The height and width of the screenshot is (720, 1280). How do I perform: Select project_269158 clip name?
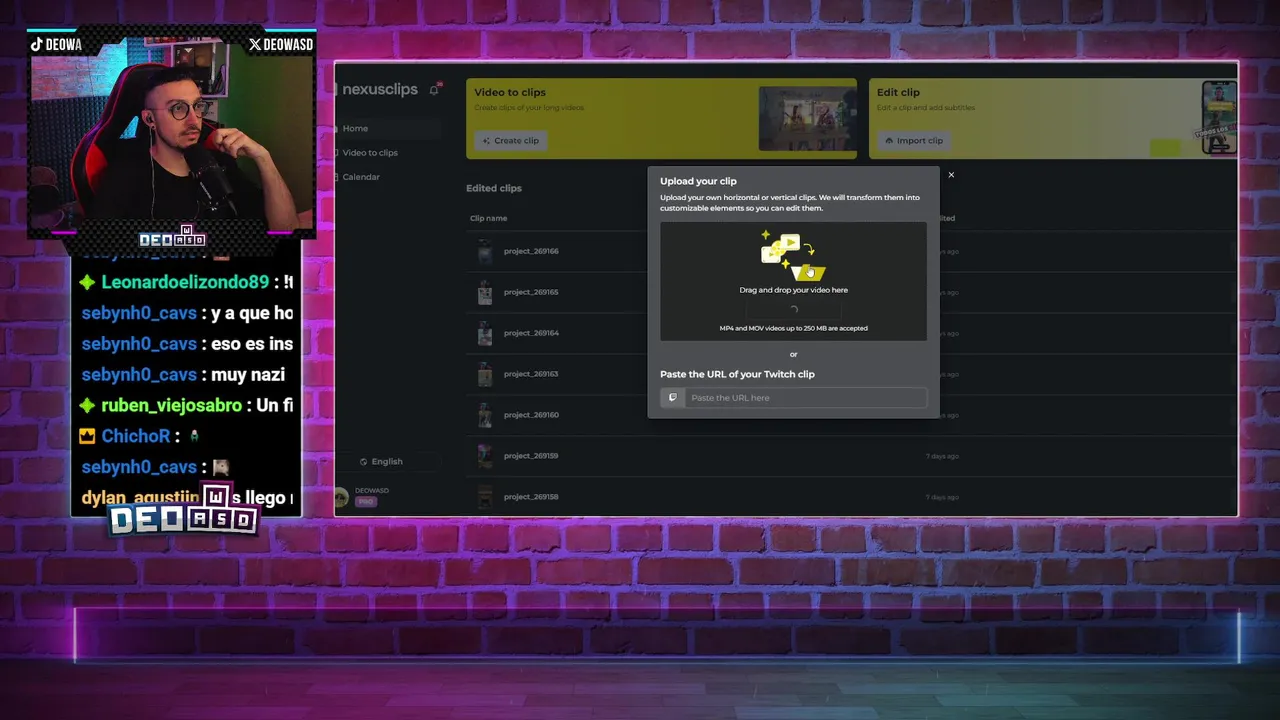tap(531, 497)
